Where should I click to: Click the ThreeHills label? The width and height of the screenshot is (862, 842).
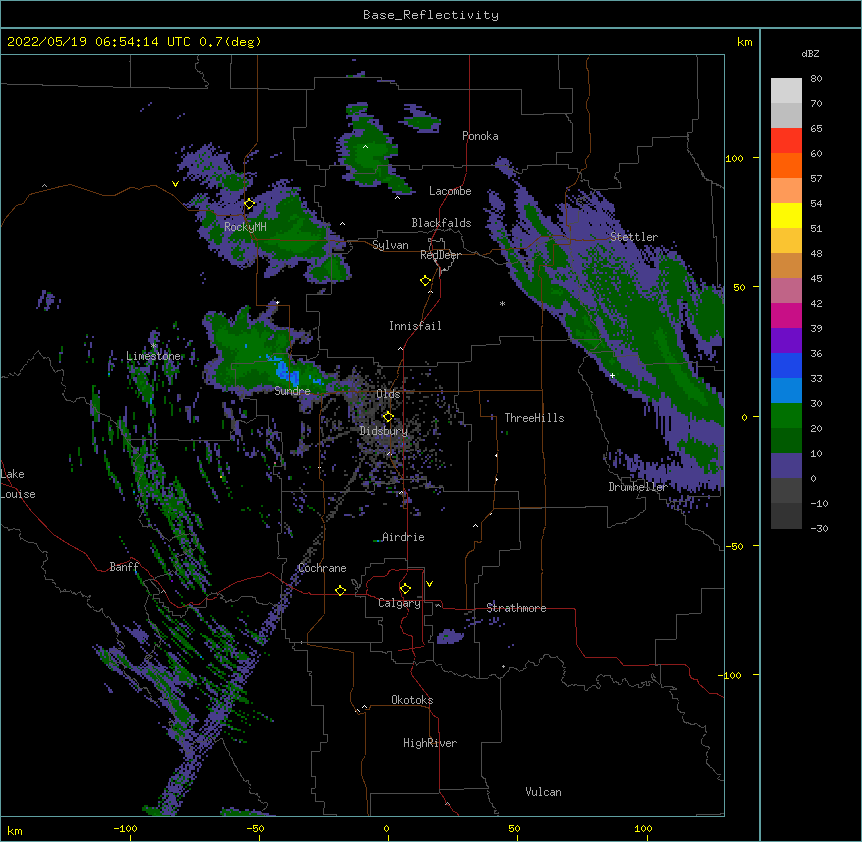534,418
